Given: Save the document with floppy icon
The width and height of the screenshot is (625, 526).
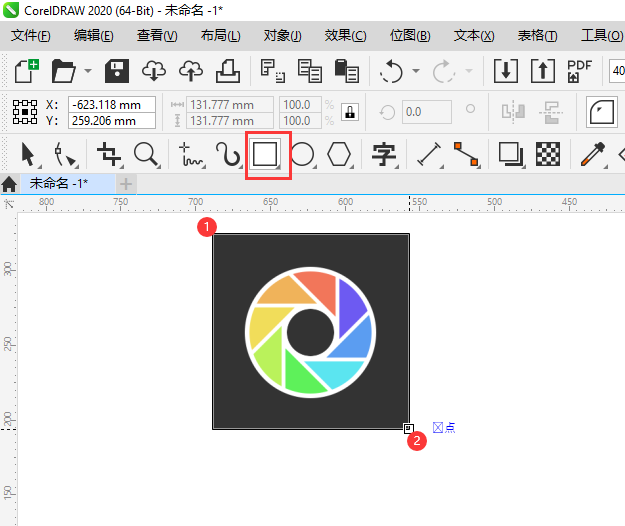Looking at the screenshot, I should click(x=117, y=71).
